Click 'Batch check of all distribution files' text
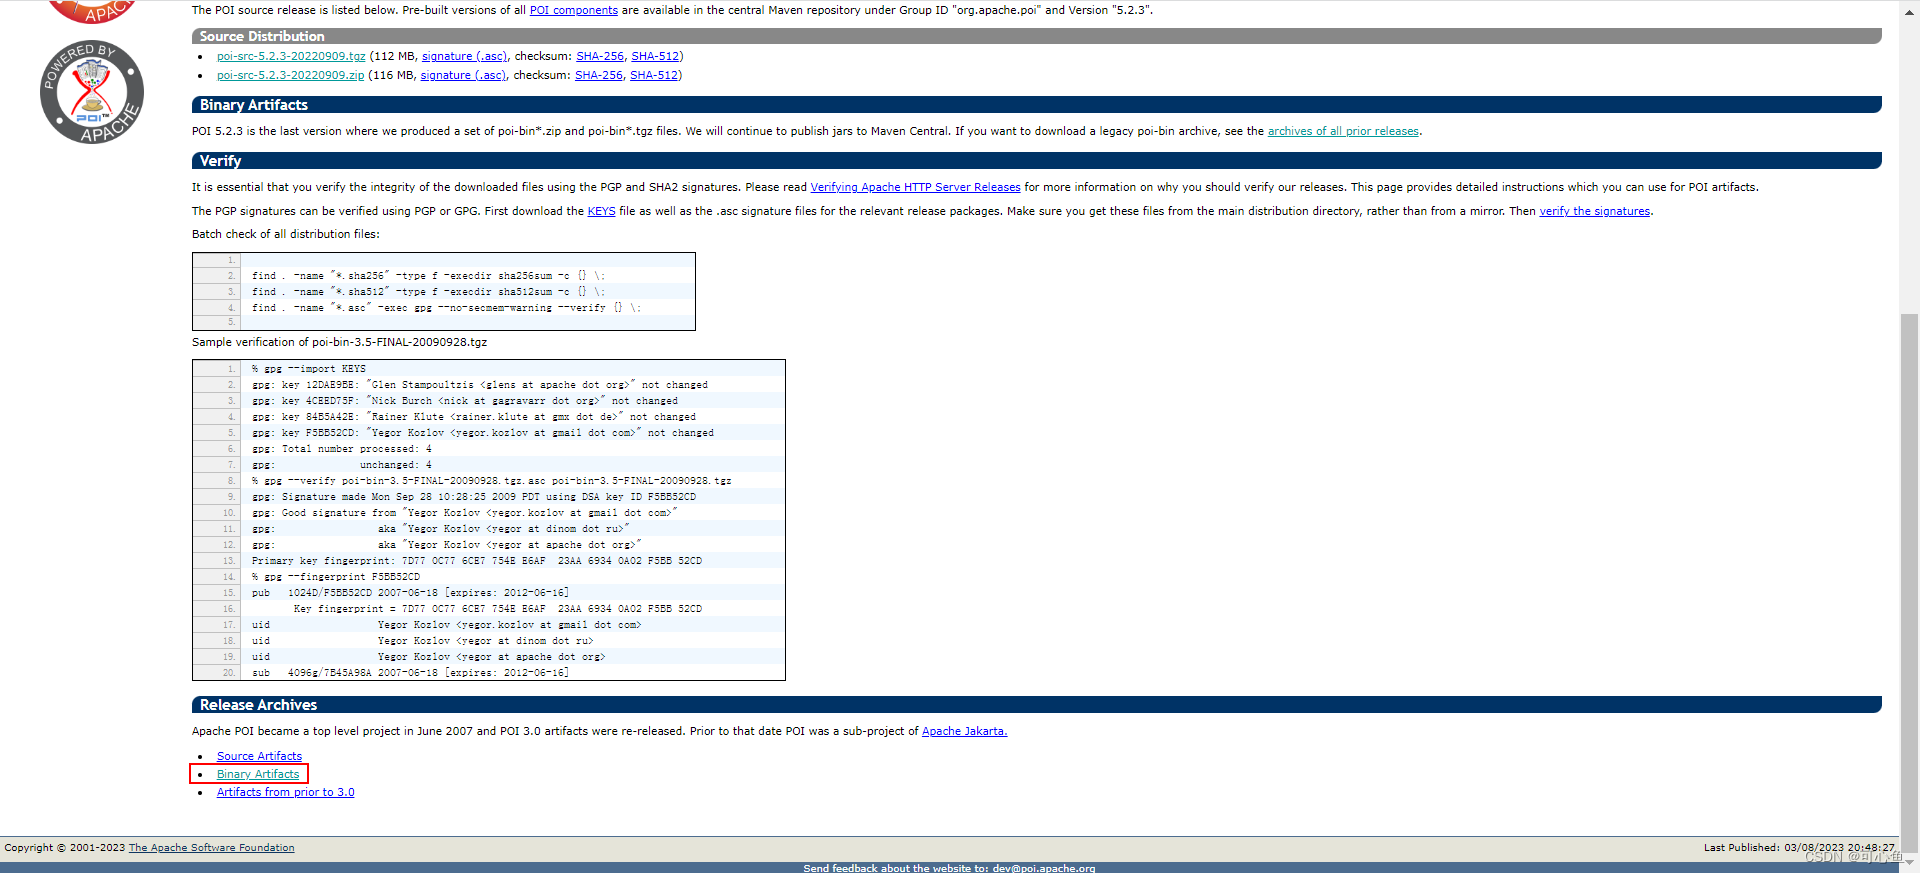 coord(286,234)
